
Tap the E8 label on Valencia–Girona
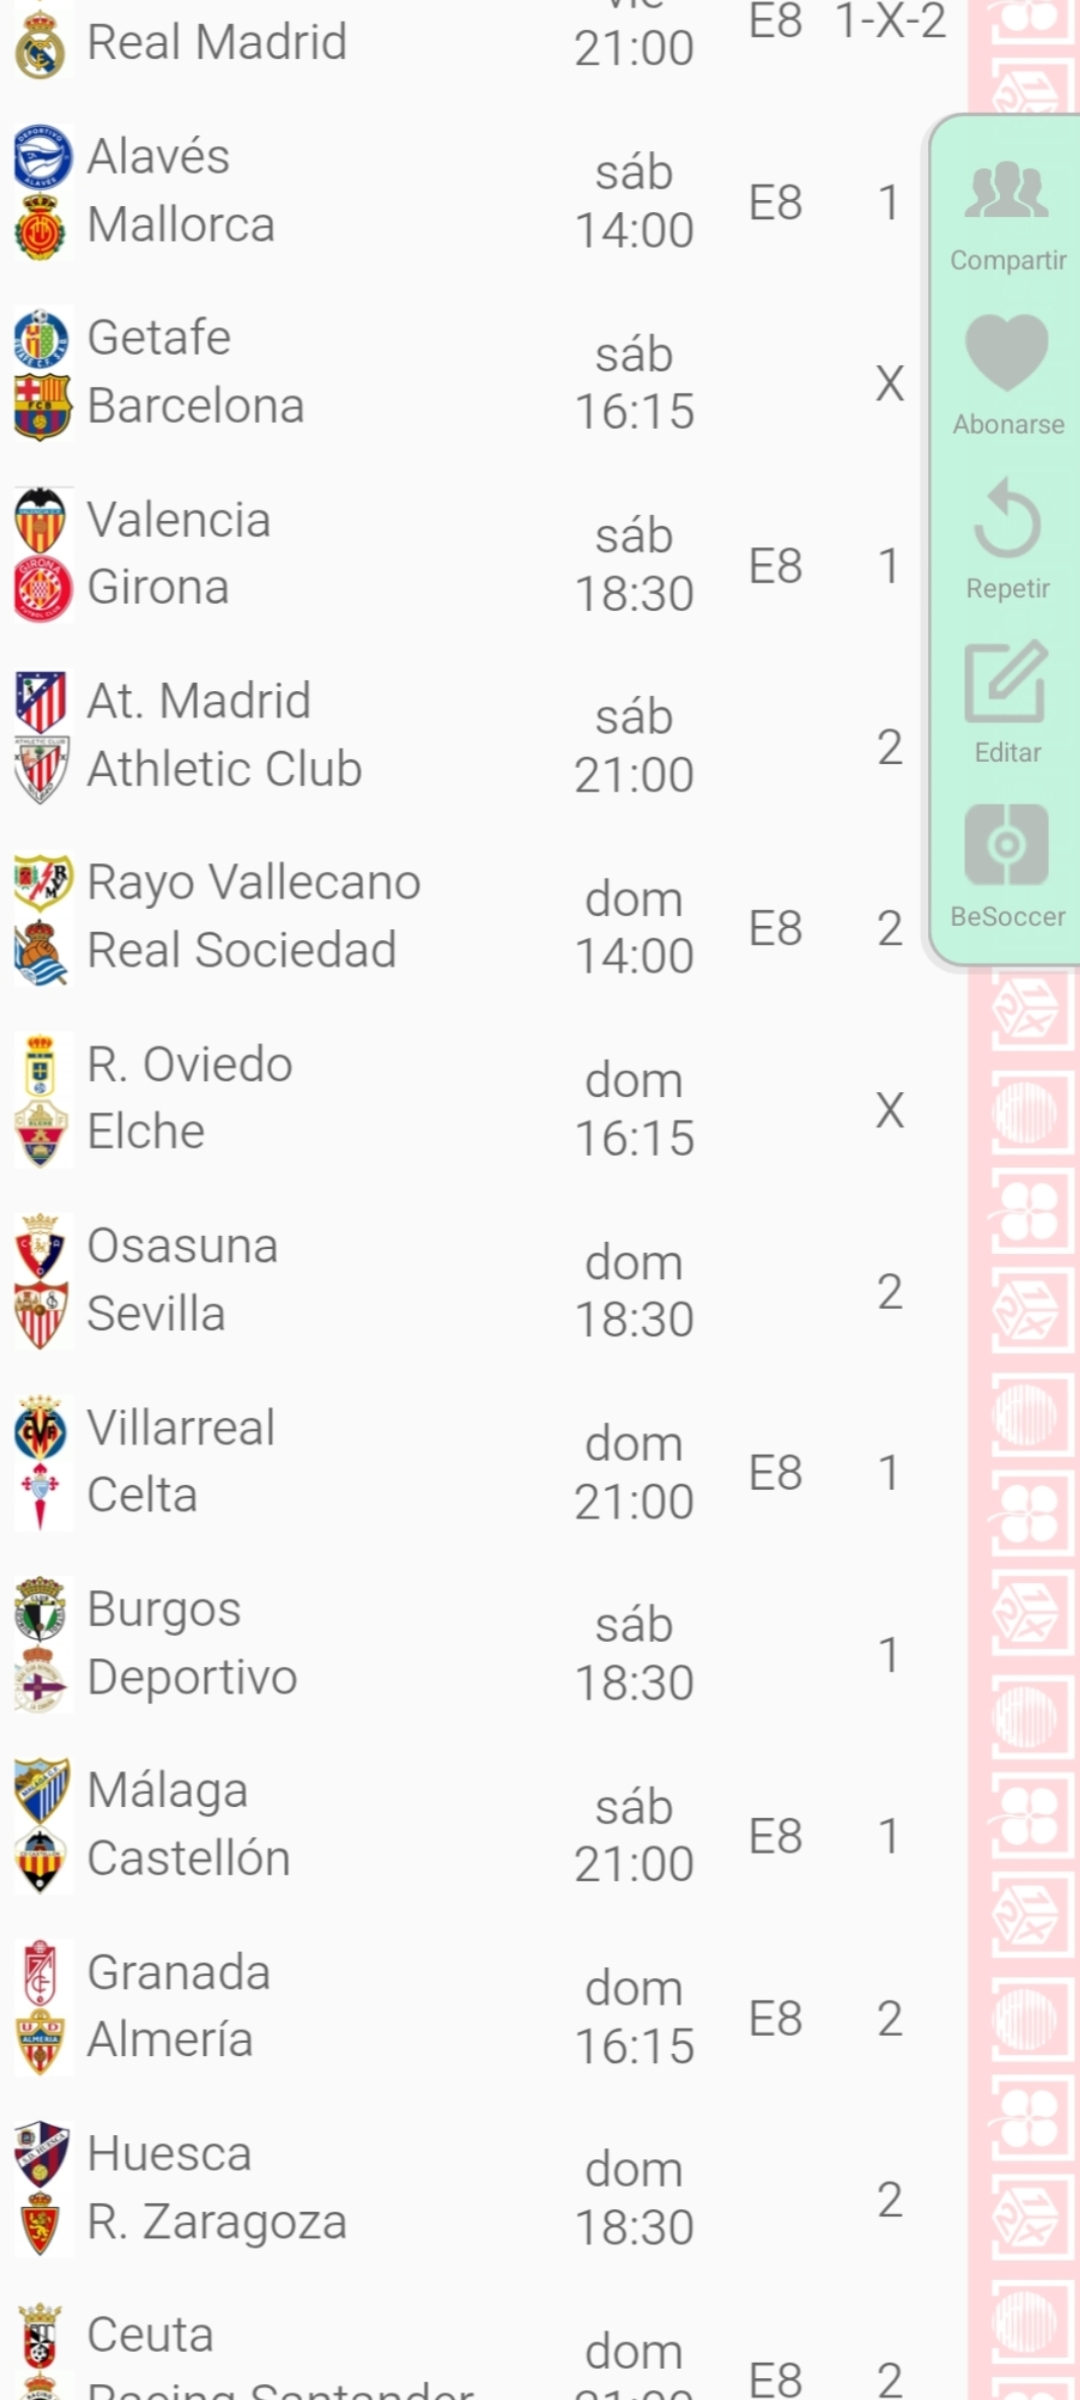pyautogui.click(x=776, y=566)
